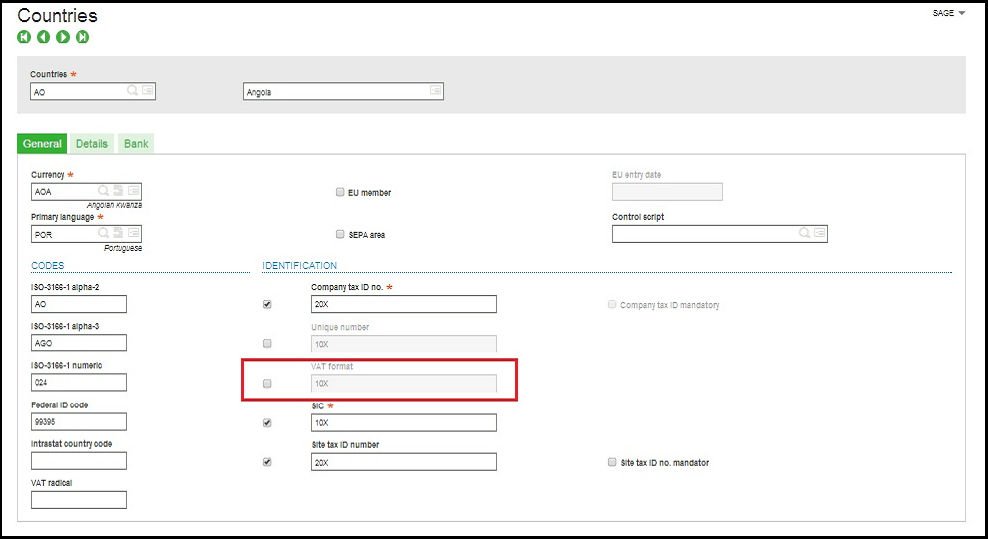Image resolution: width=988 pixels, height=539 pixels.
Task: Switch to the General tab
Action: click(x=42, y=144)
